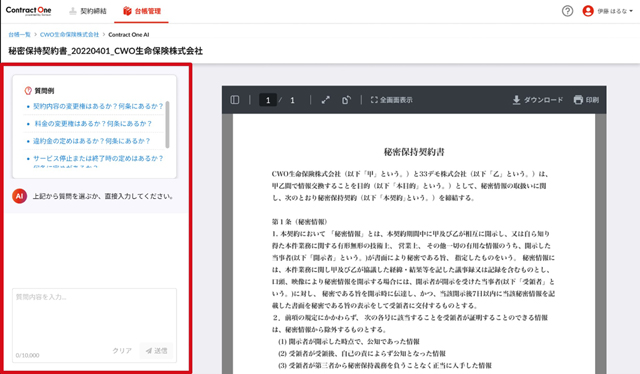Enter full screen view (全画面表示)

[x=391, y=100]
